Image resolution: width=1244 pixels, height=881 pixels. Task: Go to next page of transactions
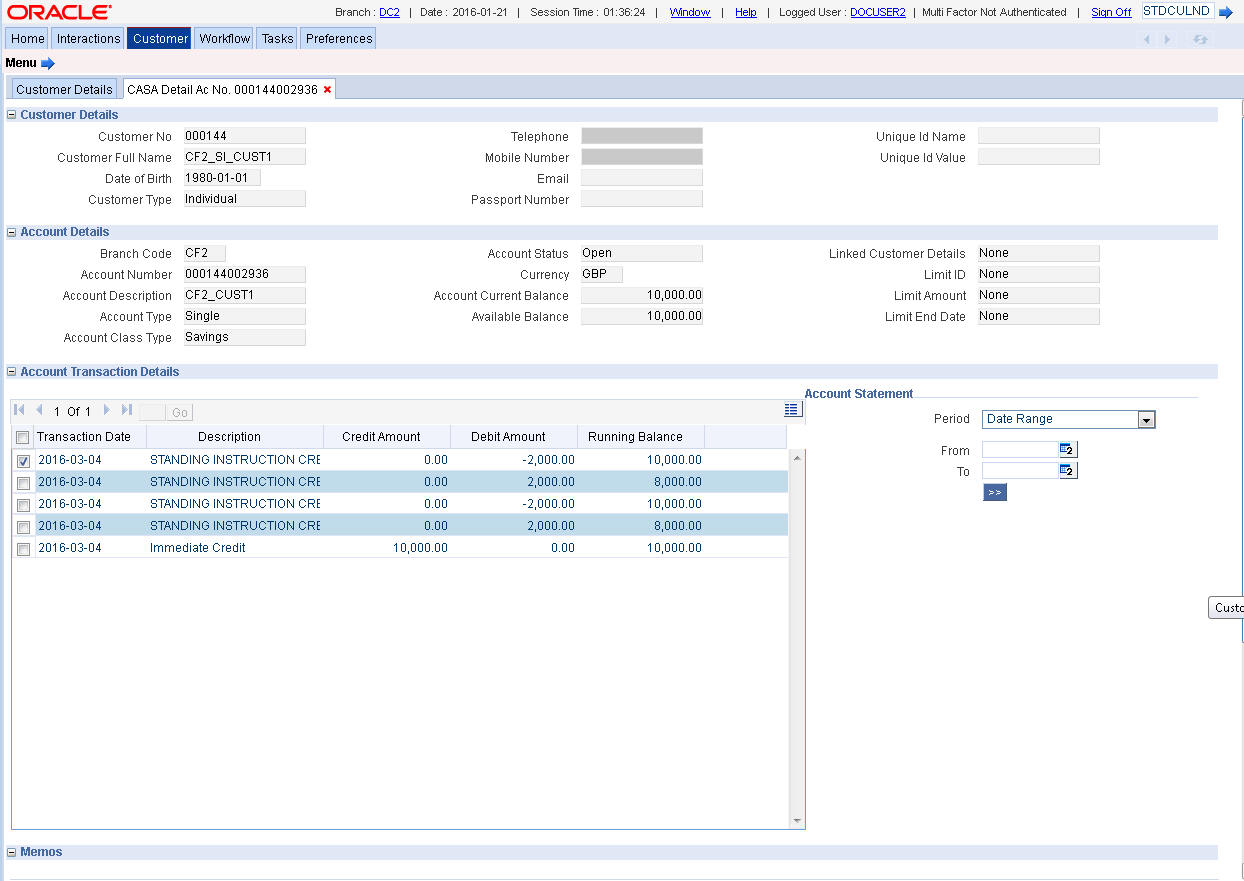pyautogui.click(x=107, y=410)
